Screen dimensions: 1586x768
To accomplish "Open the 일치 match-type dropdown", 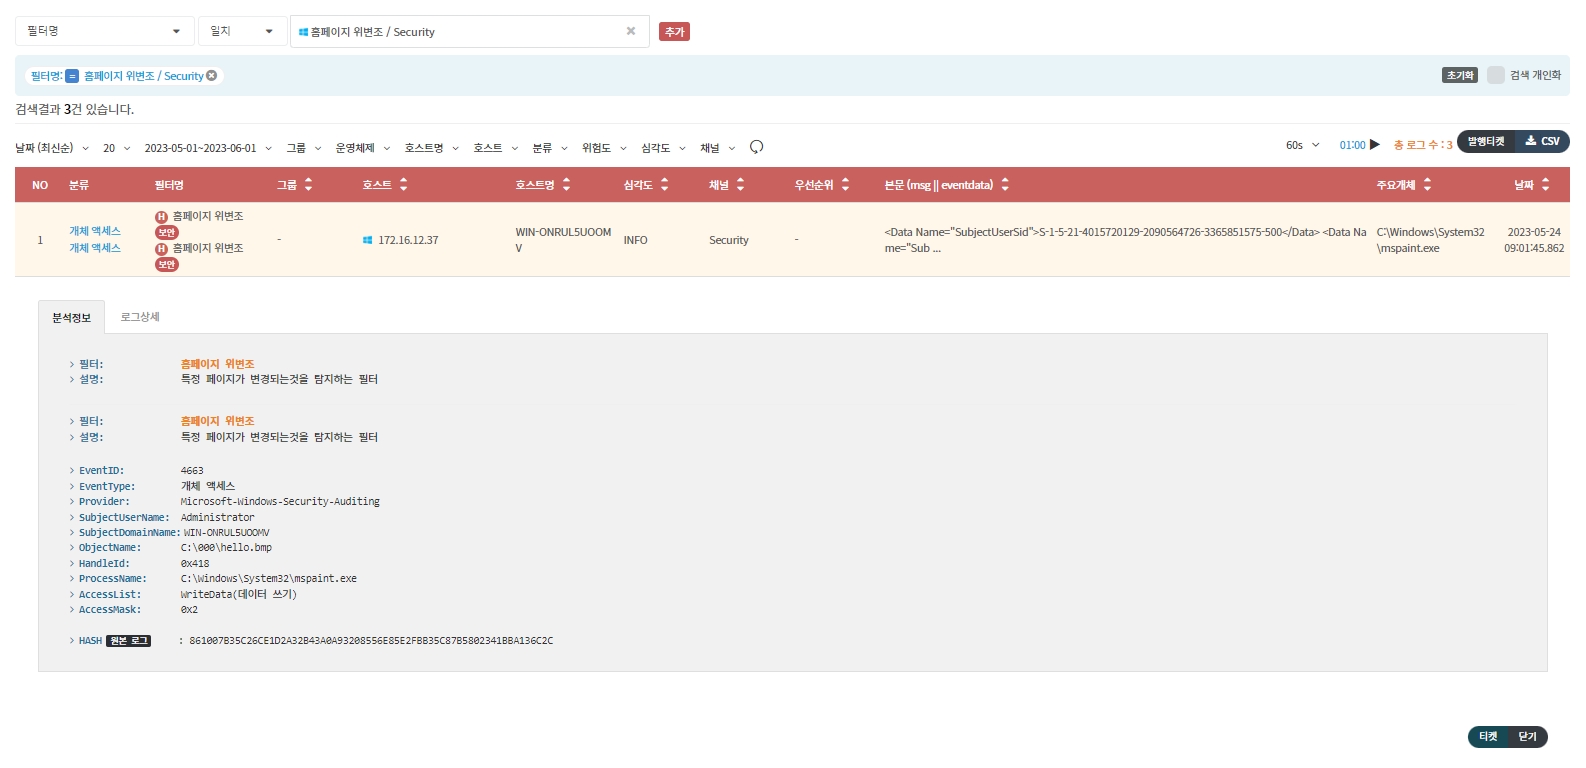I will pyautogui.click(x=242, y=31).
